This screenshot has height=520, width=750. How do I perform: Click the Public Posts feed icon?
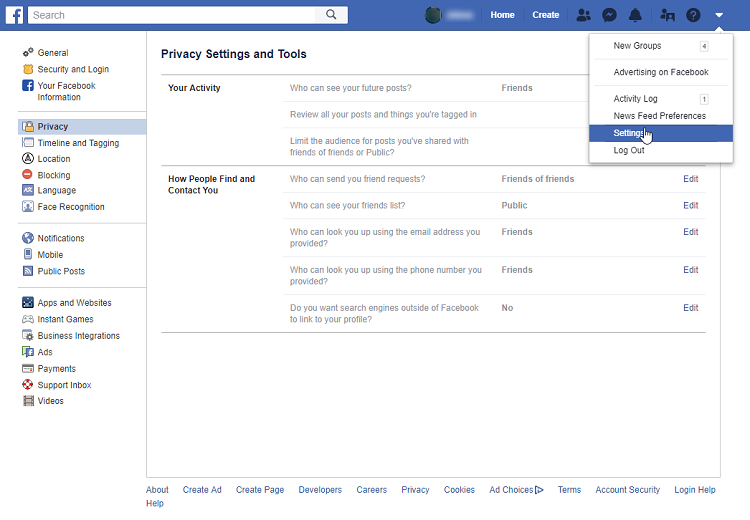point(28,271)
